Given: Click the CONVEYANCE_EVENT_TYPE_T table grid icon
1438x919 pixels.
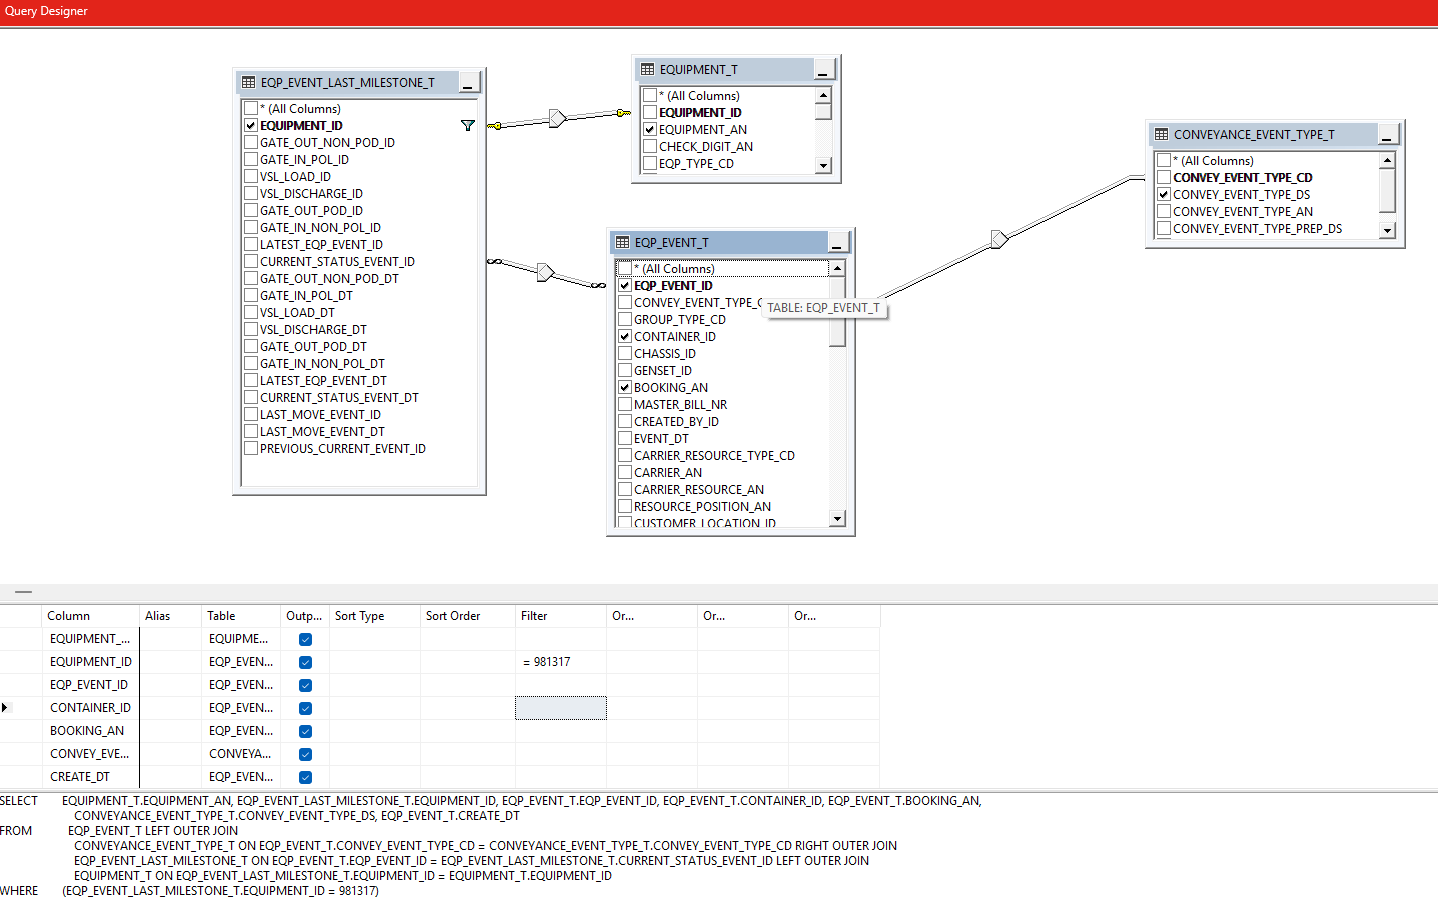Looking at the screenshot, I should click(x=1161, y=135).
